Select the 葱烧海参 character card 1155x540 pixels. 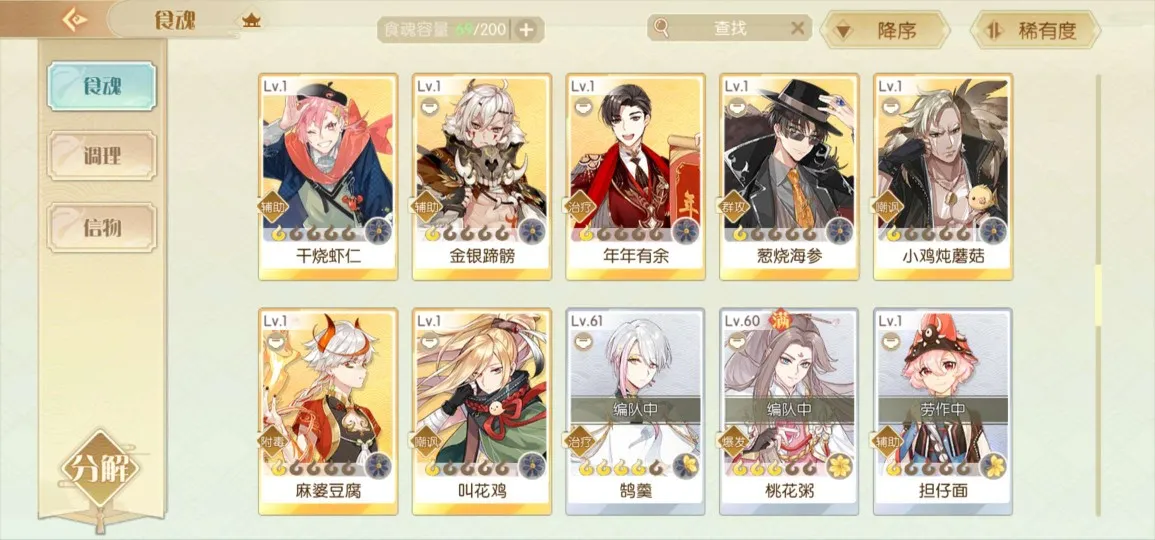point(789,177)
